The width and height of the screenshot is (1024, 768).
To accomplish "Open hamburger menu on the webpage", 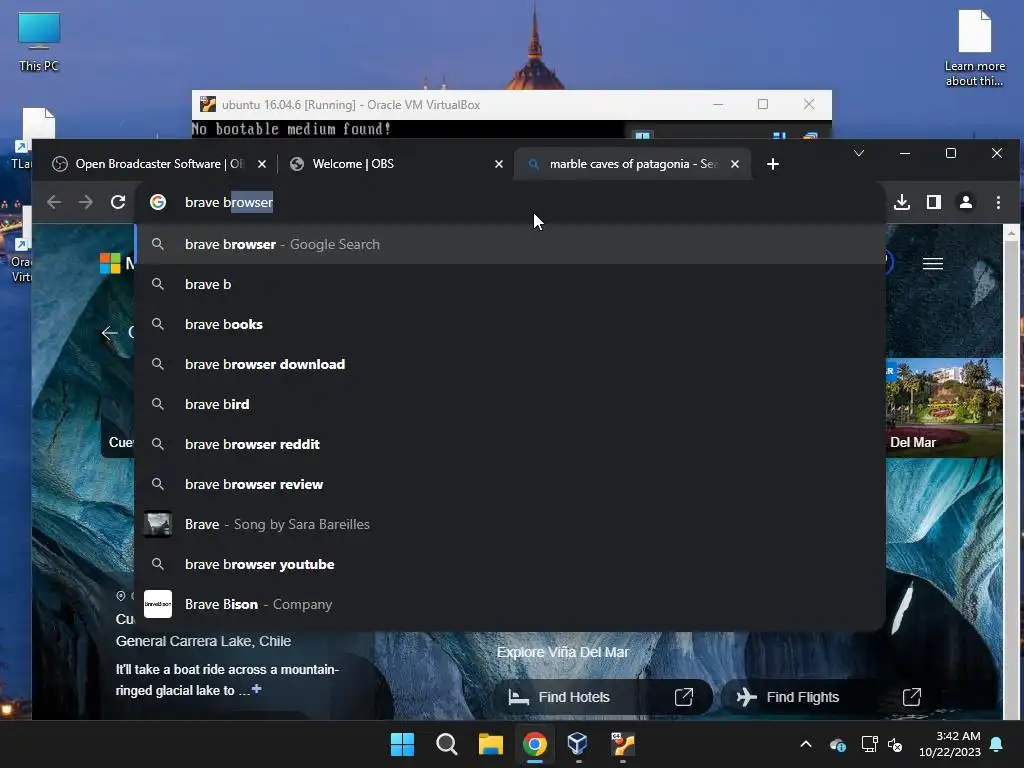I will tap(933, 263).
